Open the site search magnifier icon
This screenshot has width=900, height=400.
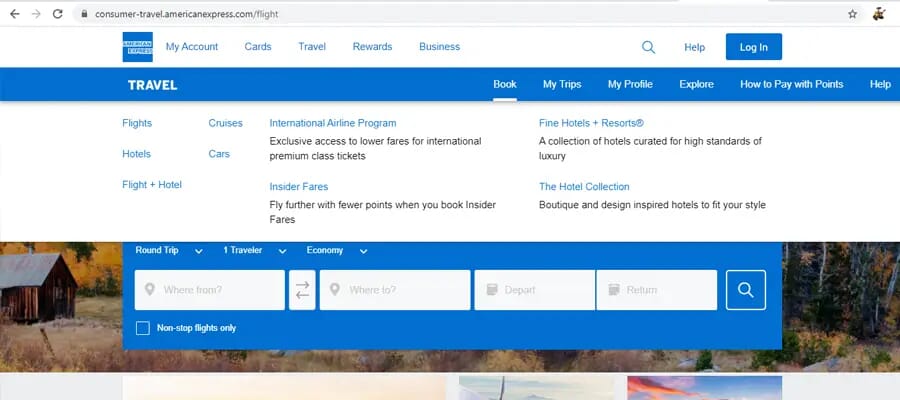coord(648,47)
